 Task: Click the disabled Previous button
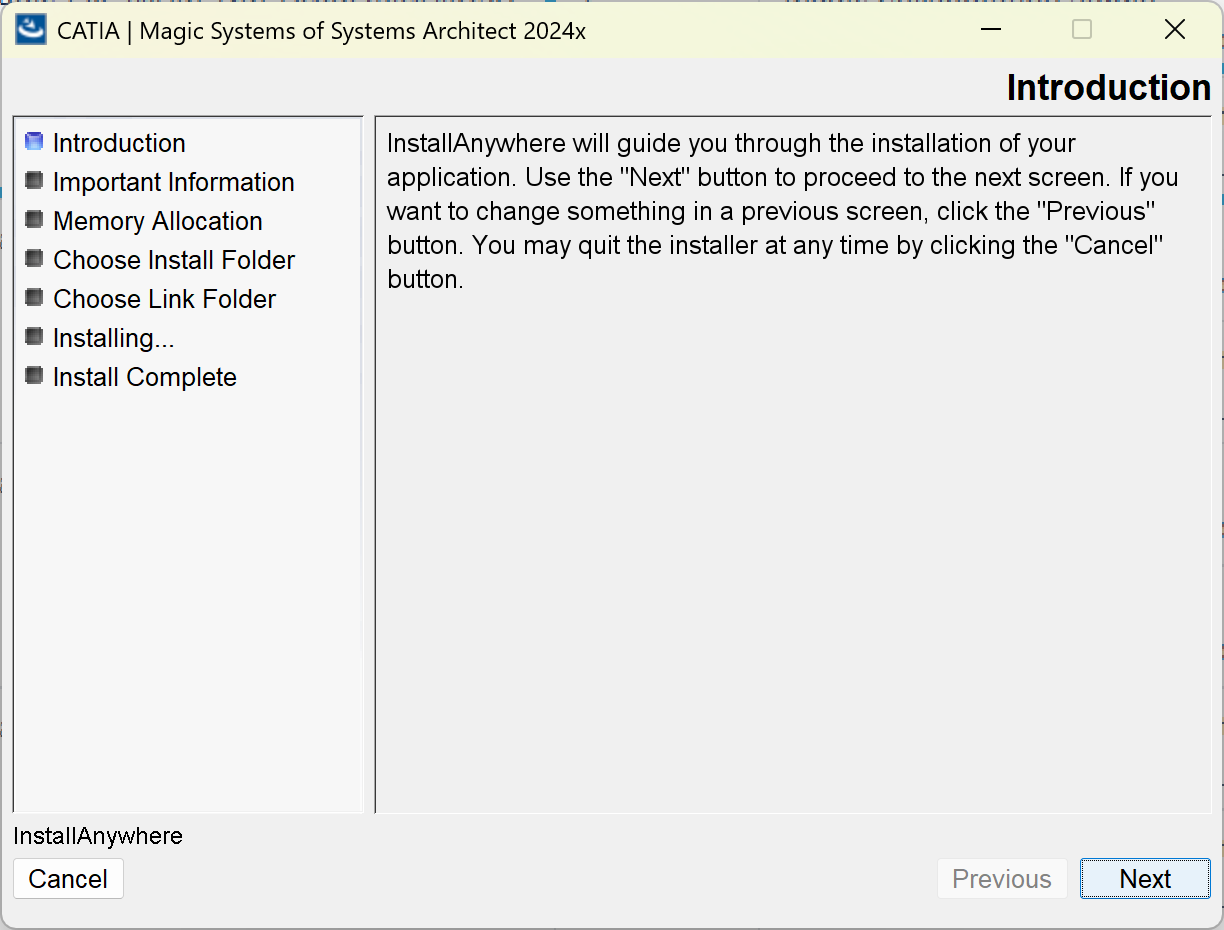pos(1002,879)
